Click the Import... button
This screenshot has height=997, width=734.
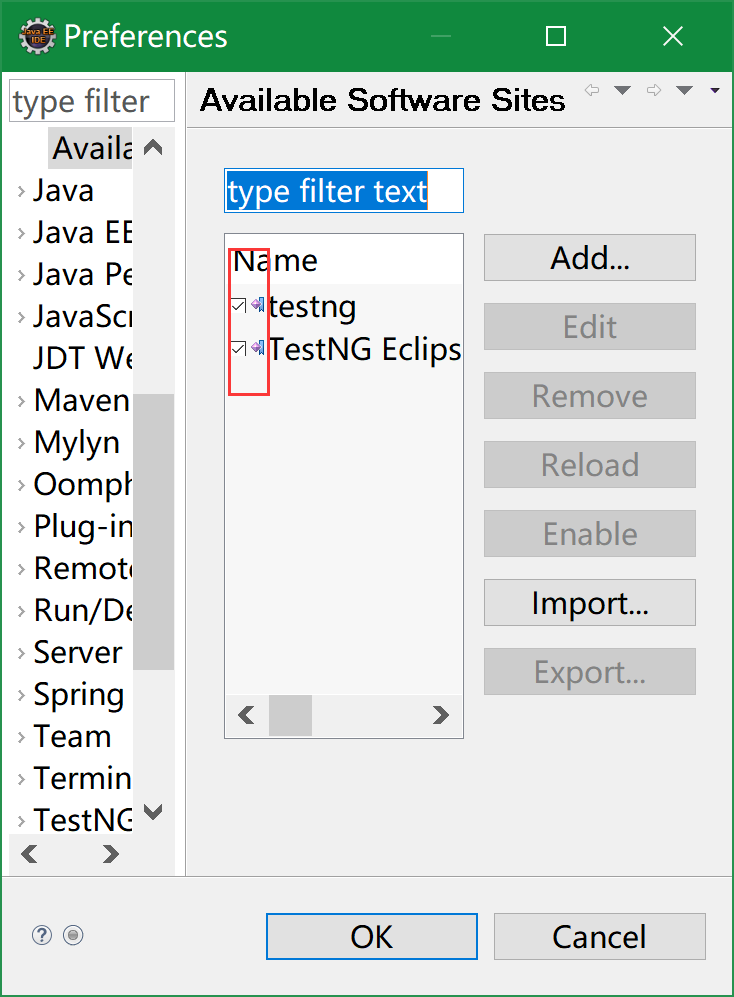point(590,602)
